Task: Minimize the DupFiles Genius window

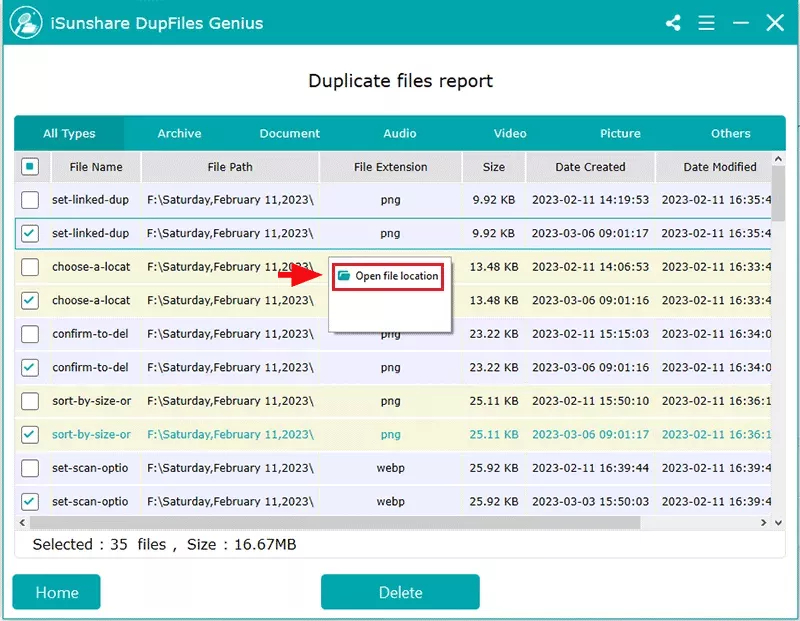Action: [741, 23]
